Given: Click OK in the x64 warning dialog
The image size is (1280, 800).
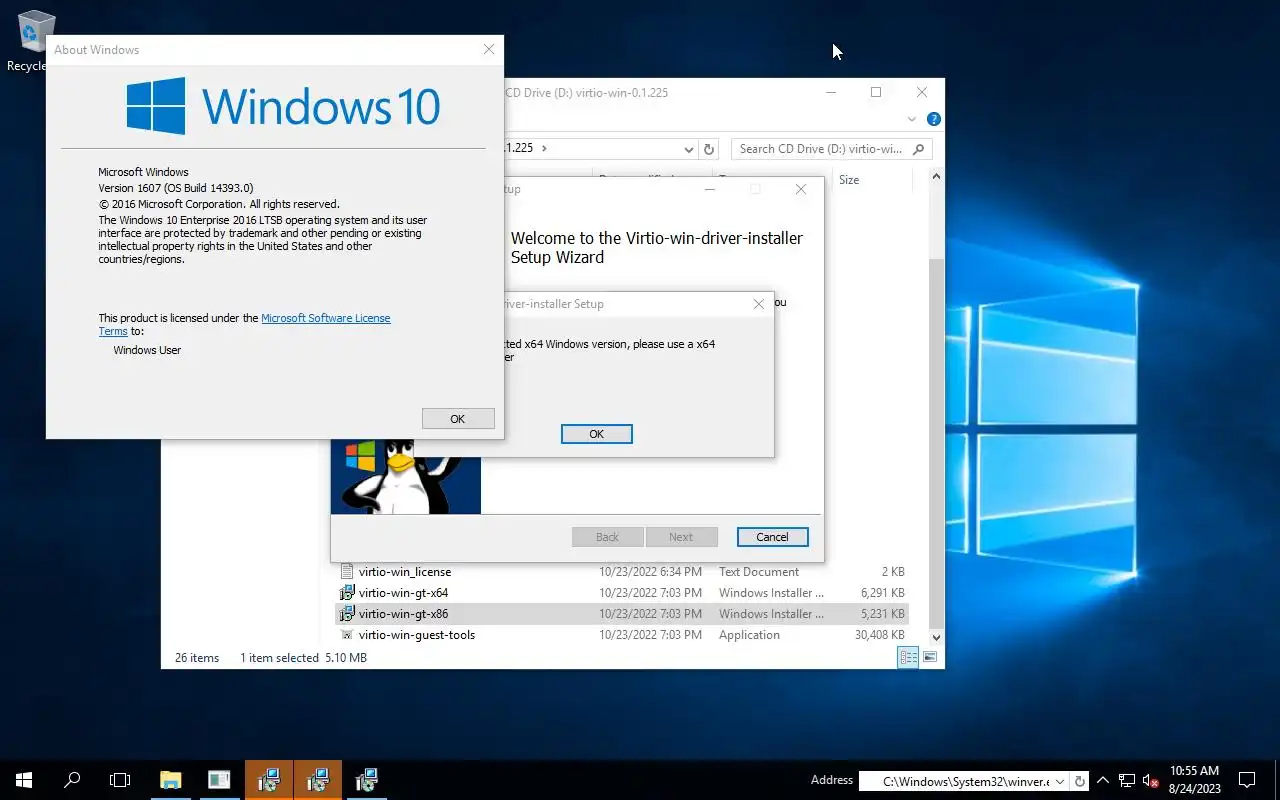Looking at the screenshot, I should (x=597, y=434).
